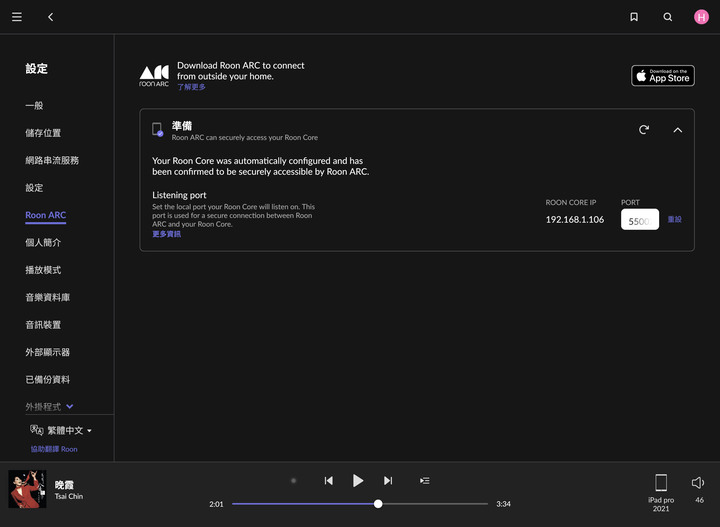The image size is (720, 527).
Task: Download Roon ARC on the App Store
Action: (663, 76)
